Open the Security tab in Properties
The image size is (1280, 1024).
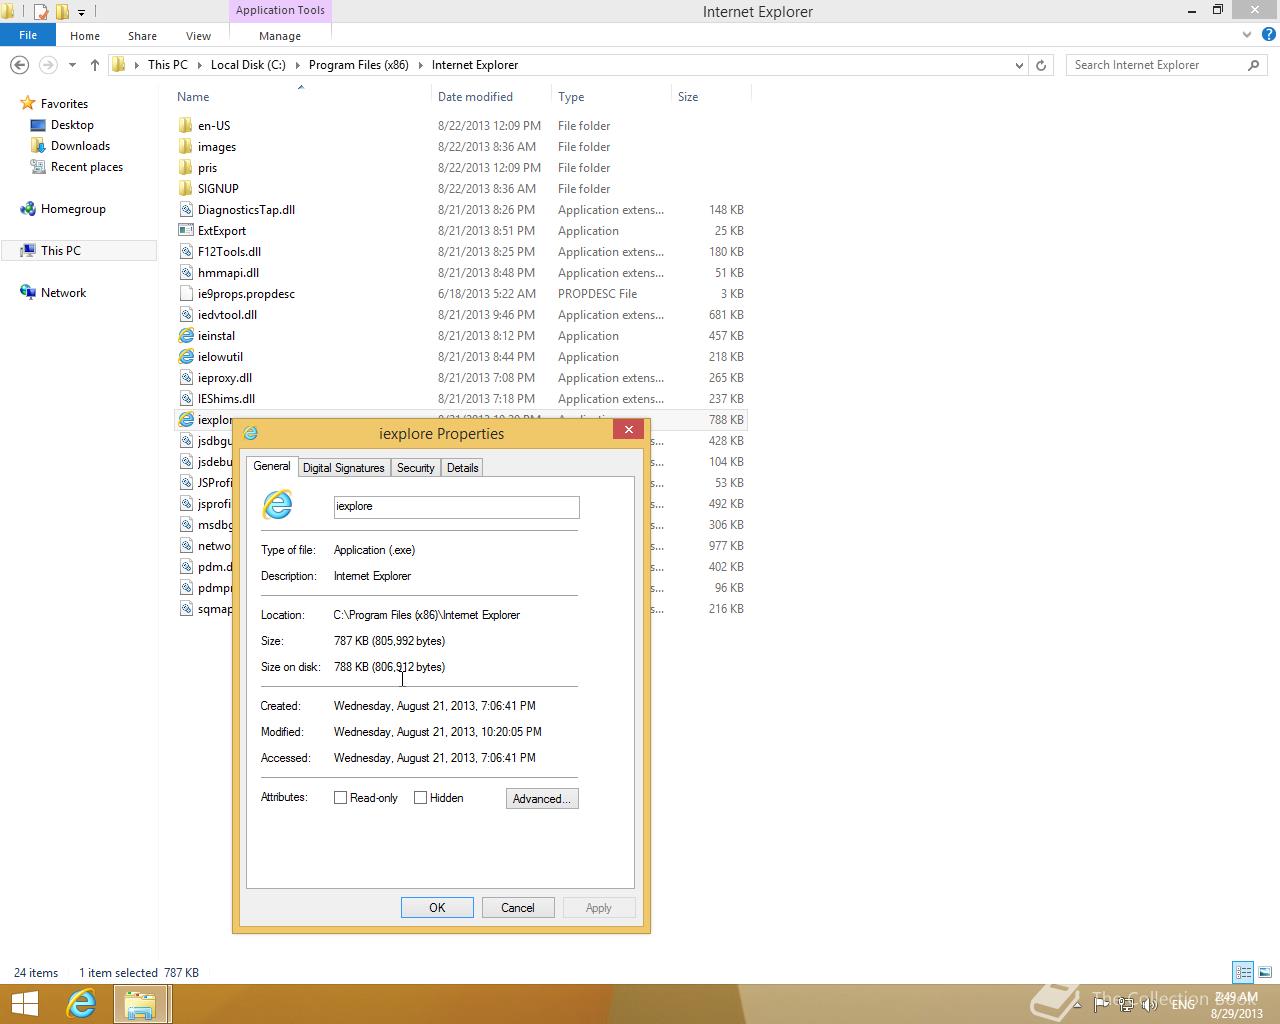pos(415,468)
